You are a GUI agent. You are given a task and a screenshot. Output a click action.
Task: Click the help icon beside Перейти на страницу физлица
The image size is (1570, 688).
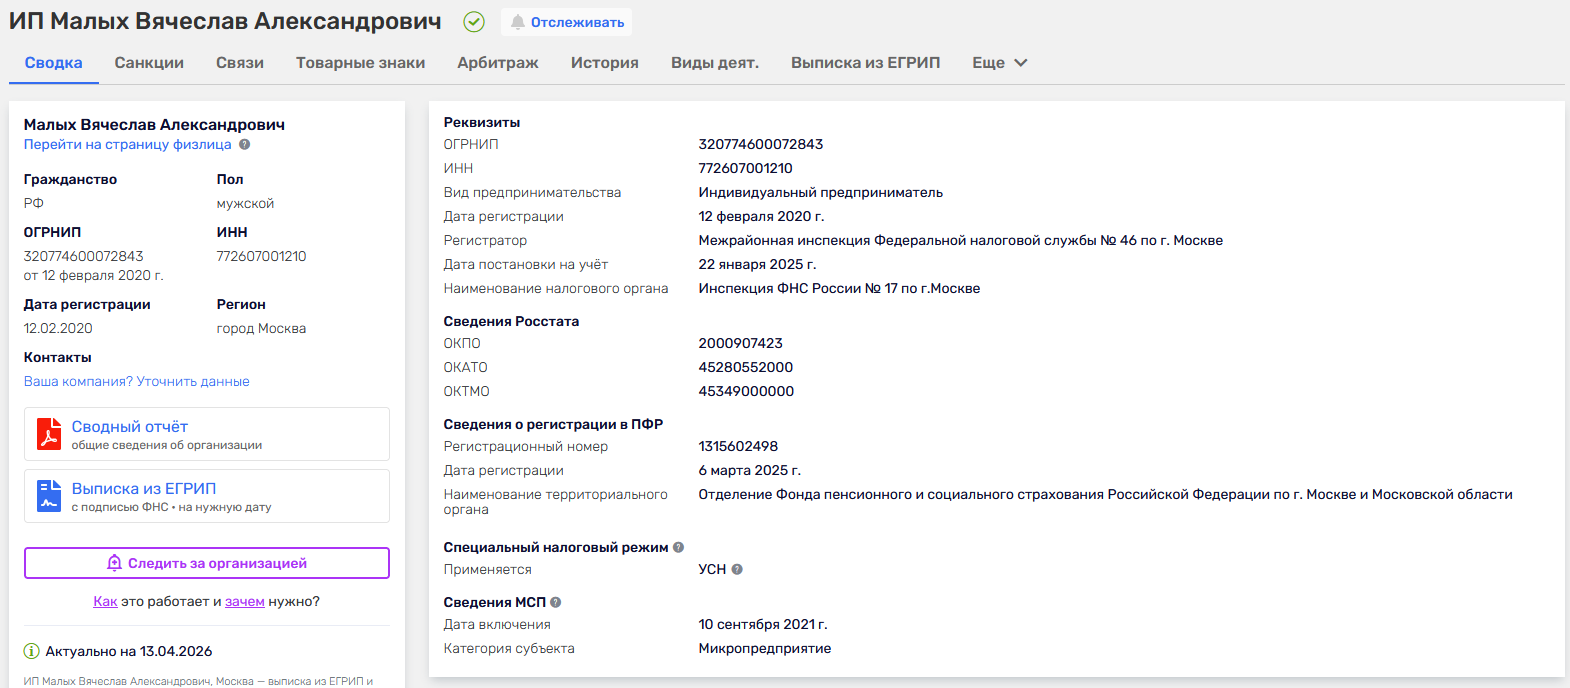(x=245, y=145)
